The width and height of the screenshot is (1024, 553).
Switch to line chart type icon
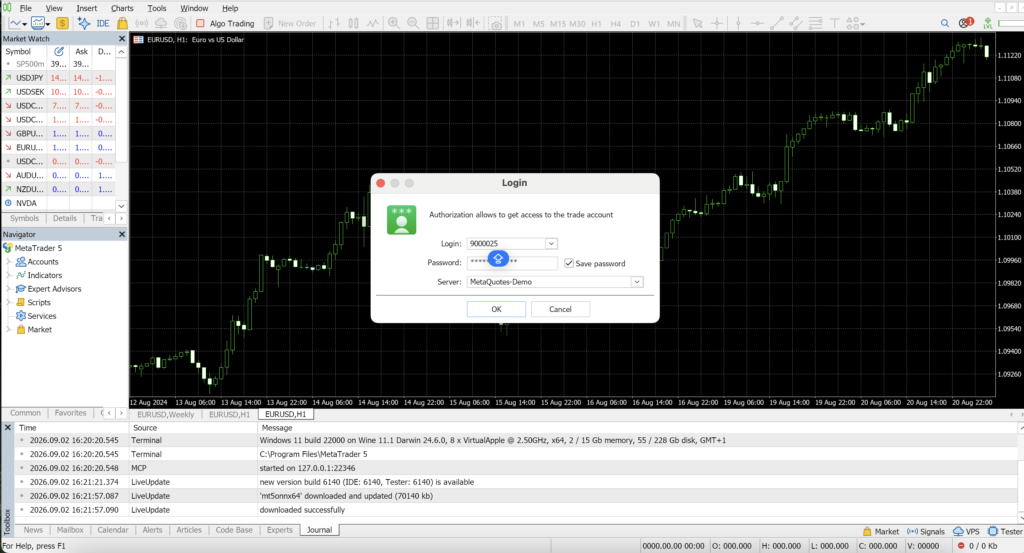[372, 24]
